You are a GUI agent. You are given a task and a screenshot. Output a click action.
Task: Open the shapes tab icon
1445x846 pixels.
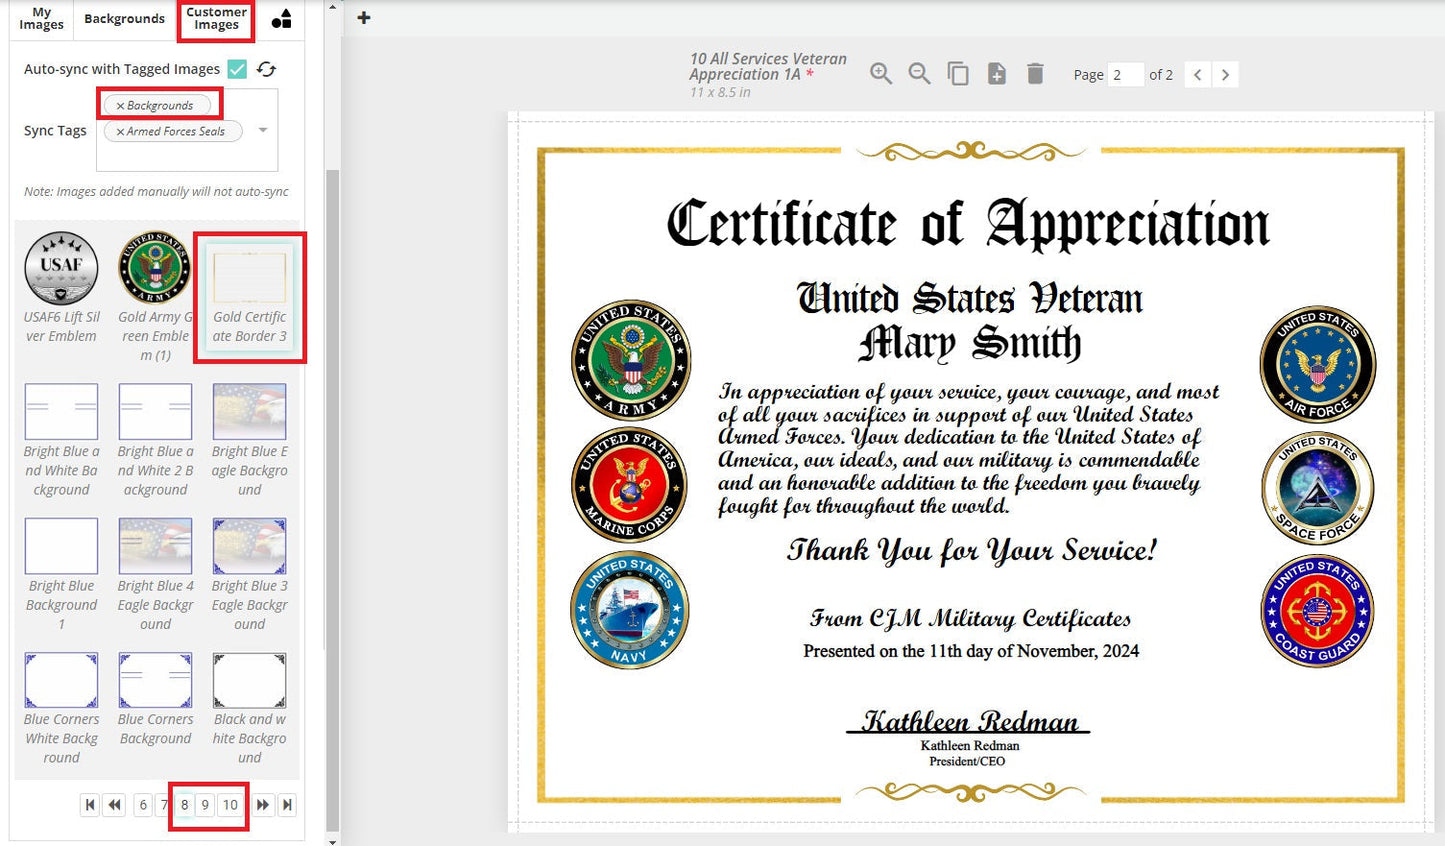pyautogui.click(x=282, y=18)
